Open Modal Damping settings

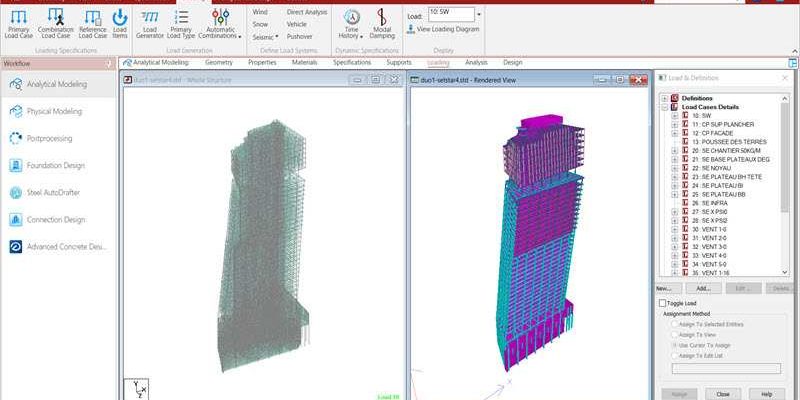pyautogui.click(x=382, y=23)
